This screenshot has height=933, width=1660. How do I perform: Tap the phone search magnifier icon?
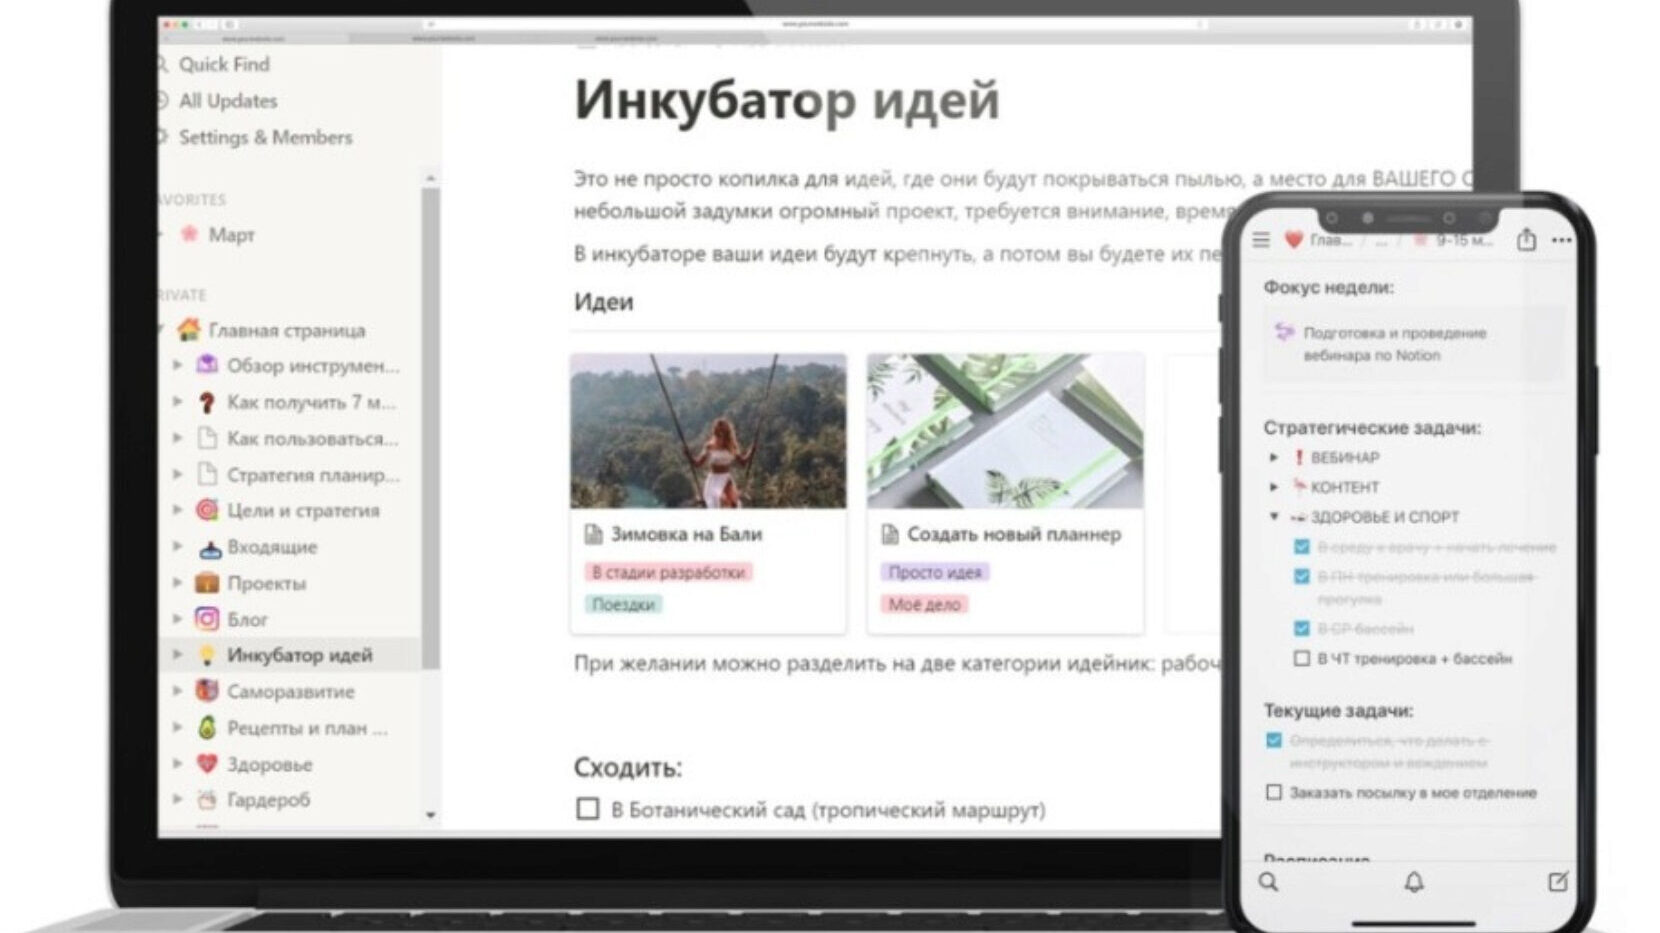(1268, 882)
